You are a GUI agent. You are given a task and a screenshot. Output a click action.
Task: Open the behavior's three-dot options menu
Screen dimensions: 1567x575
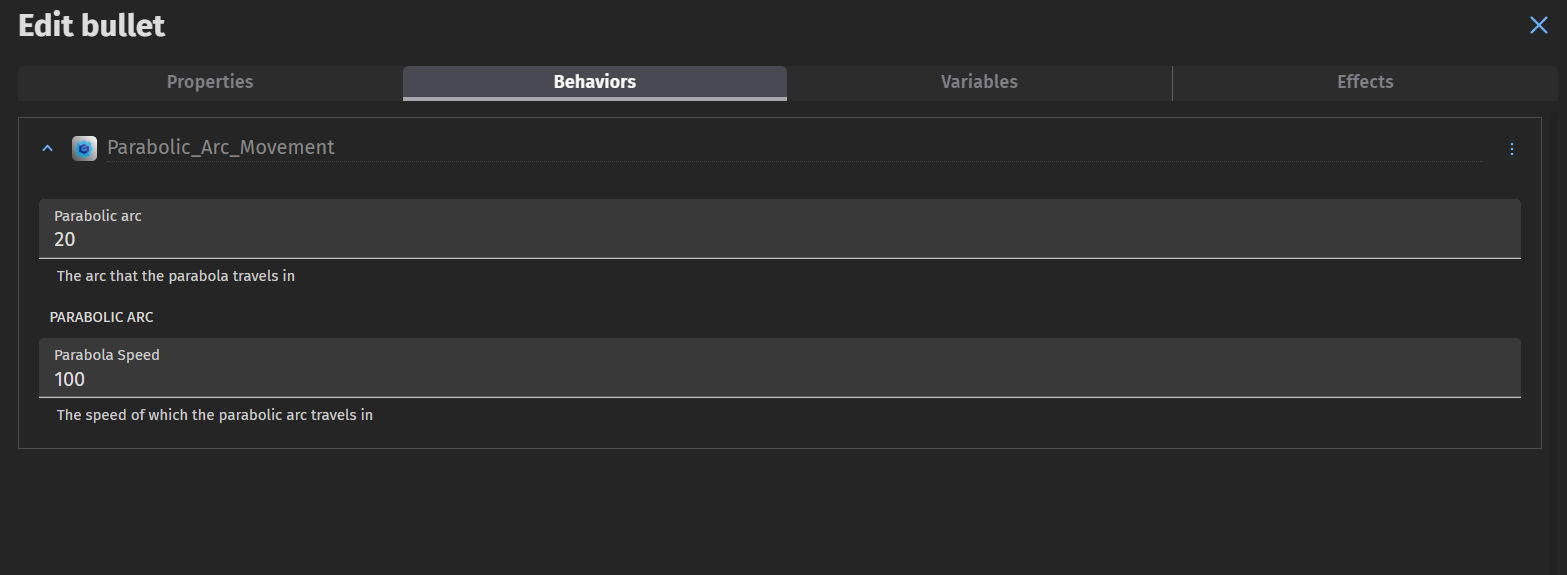coord(1511,149)
